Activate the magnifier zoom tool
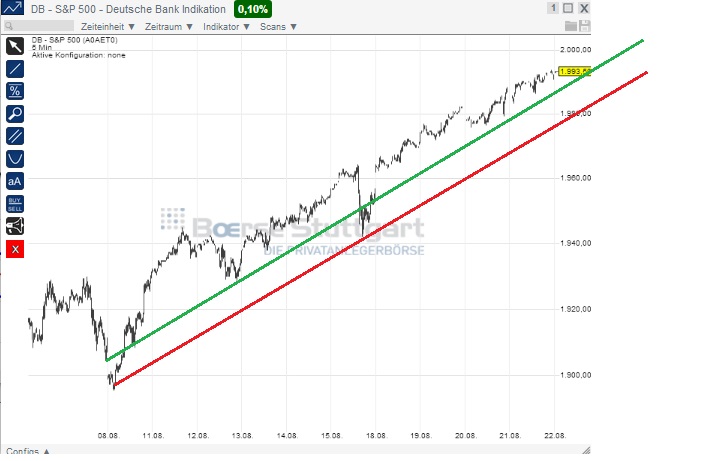Screen dimensions: 703x461 pyautogui.click(x=15, y=114)
